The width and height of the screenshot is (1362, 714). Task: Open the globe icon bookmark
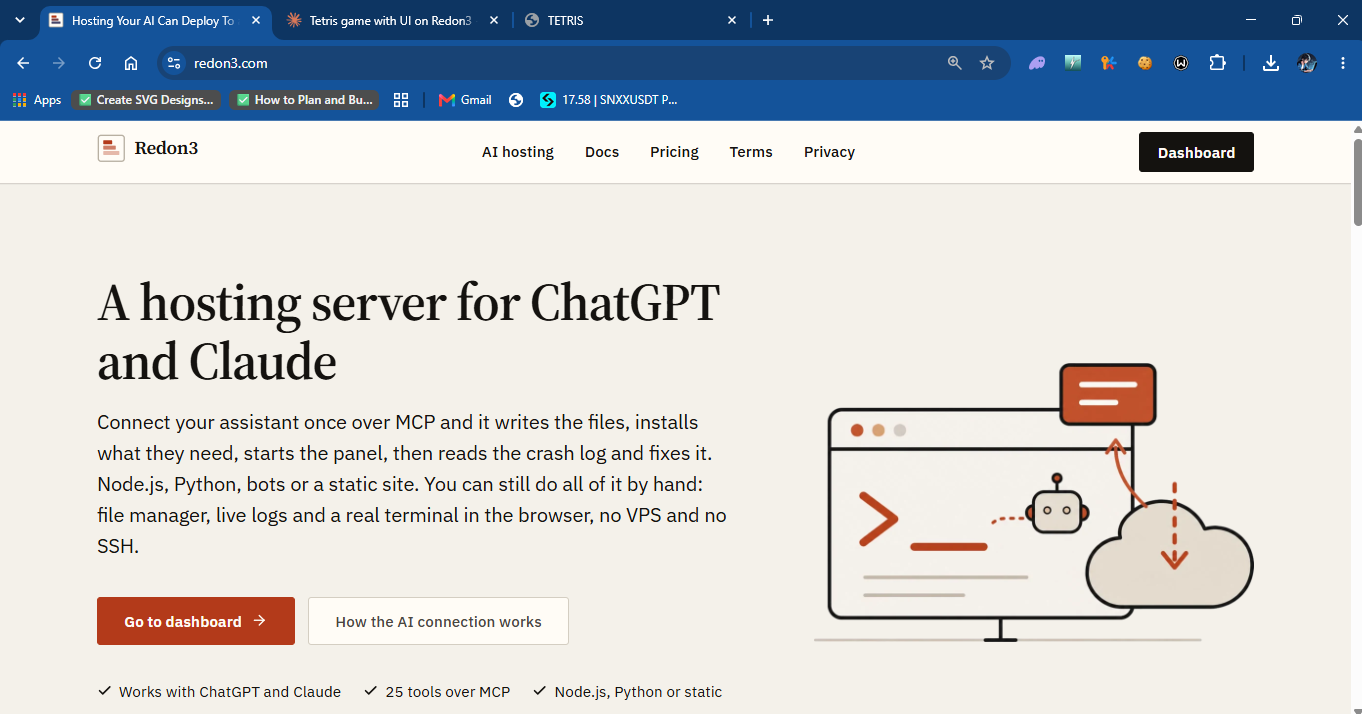tap(516, 100)
